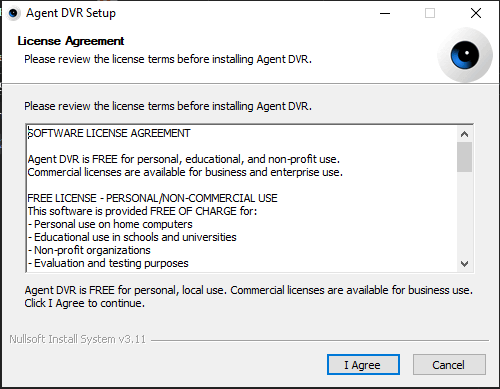Viewport: 500px width, 389px height.
Task: Click the 'Evaluation and testing purposes' line
Action: click(x=111, y=263)
